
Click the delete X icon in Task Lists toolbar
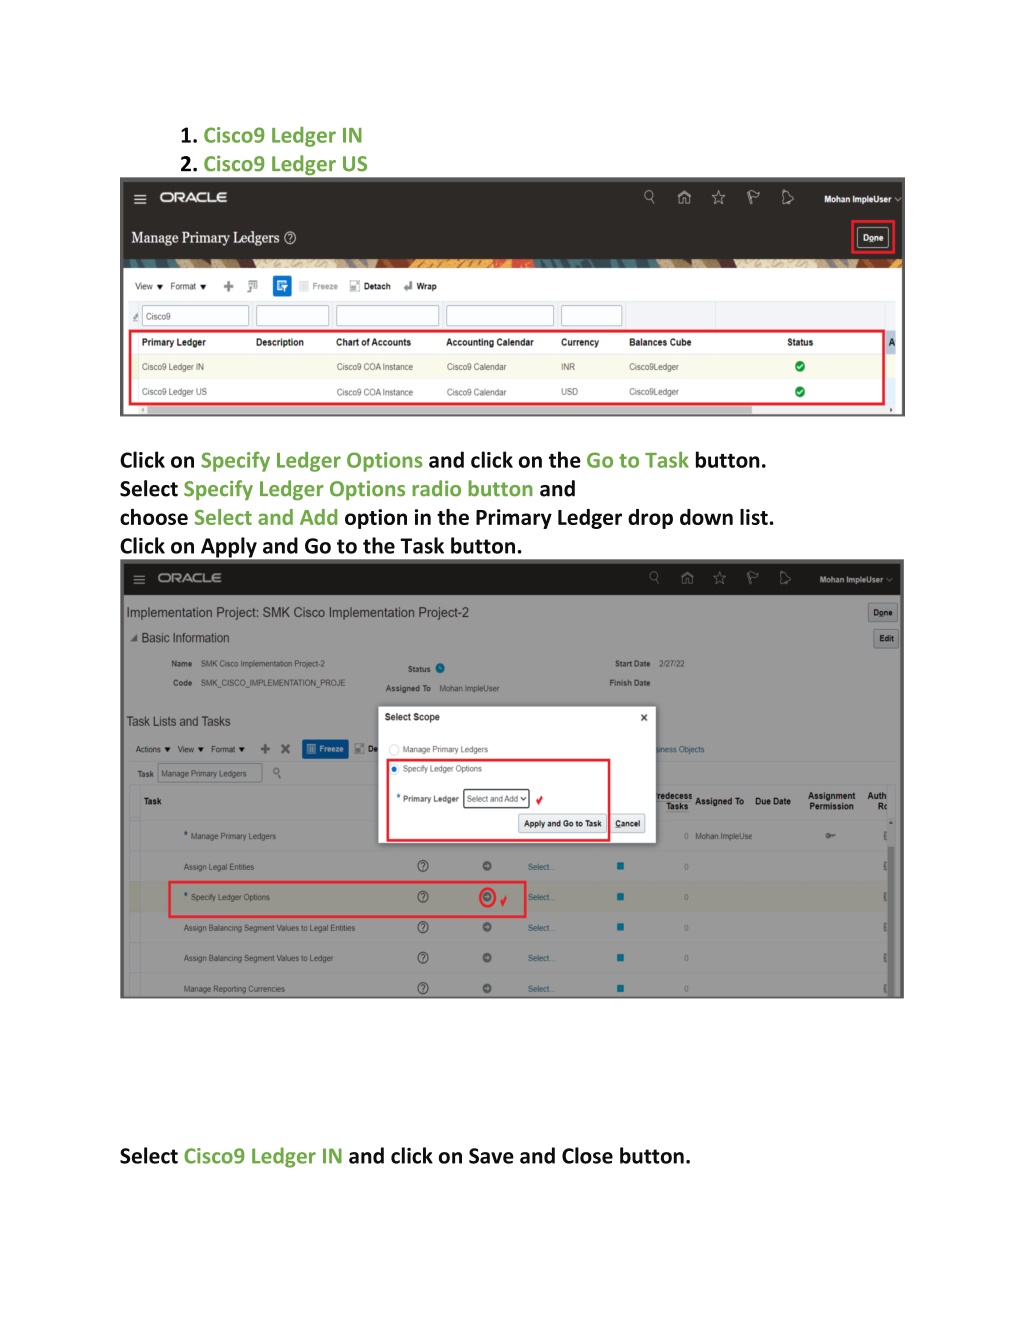click(x=285, y=749)
